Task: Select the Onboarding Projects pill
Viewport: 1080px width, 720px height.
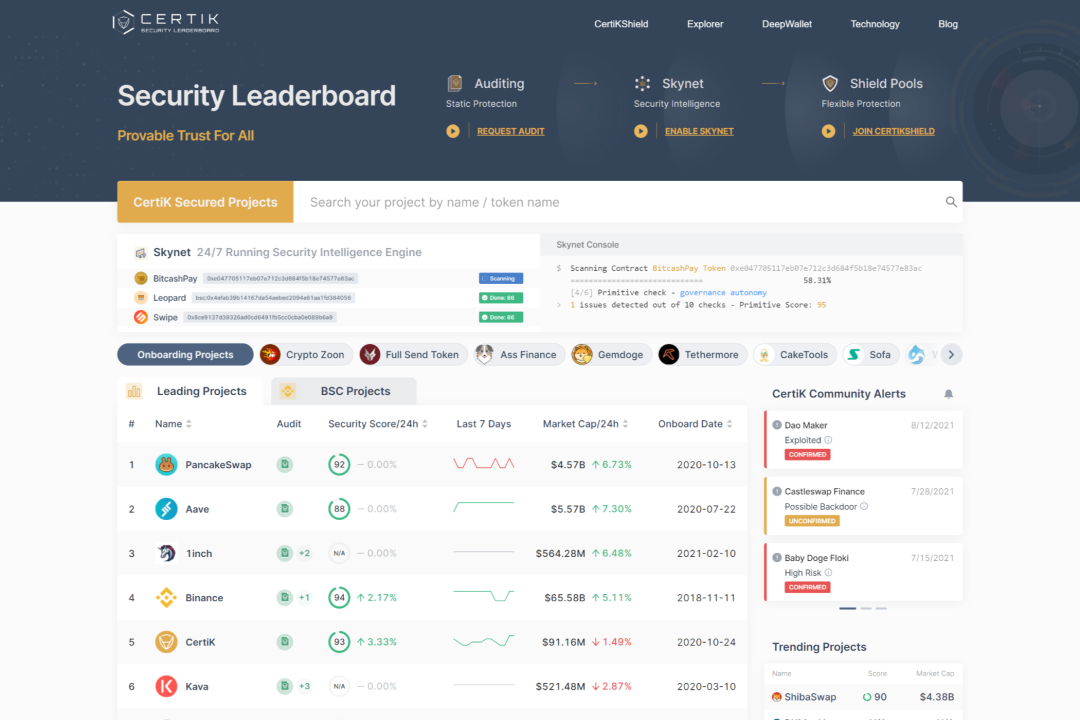Action: [185, 355]
